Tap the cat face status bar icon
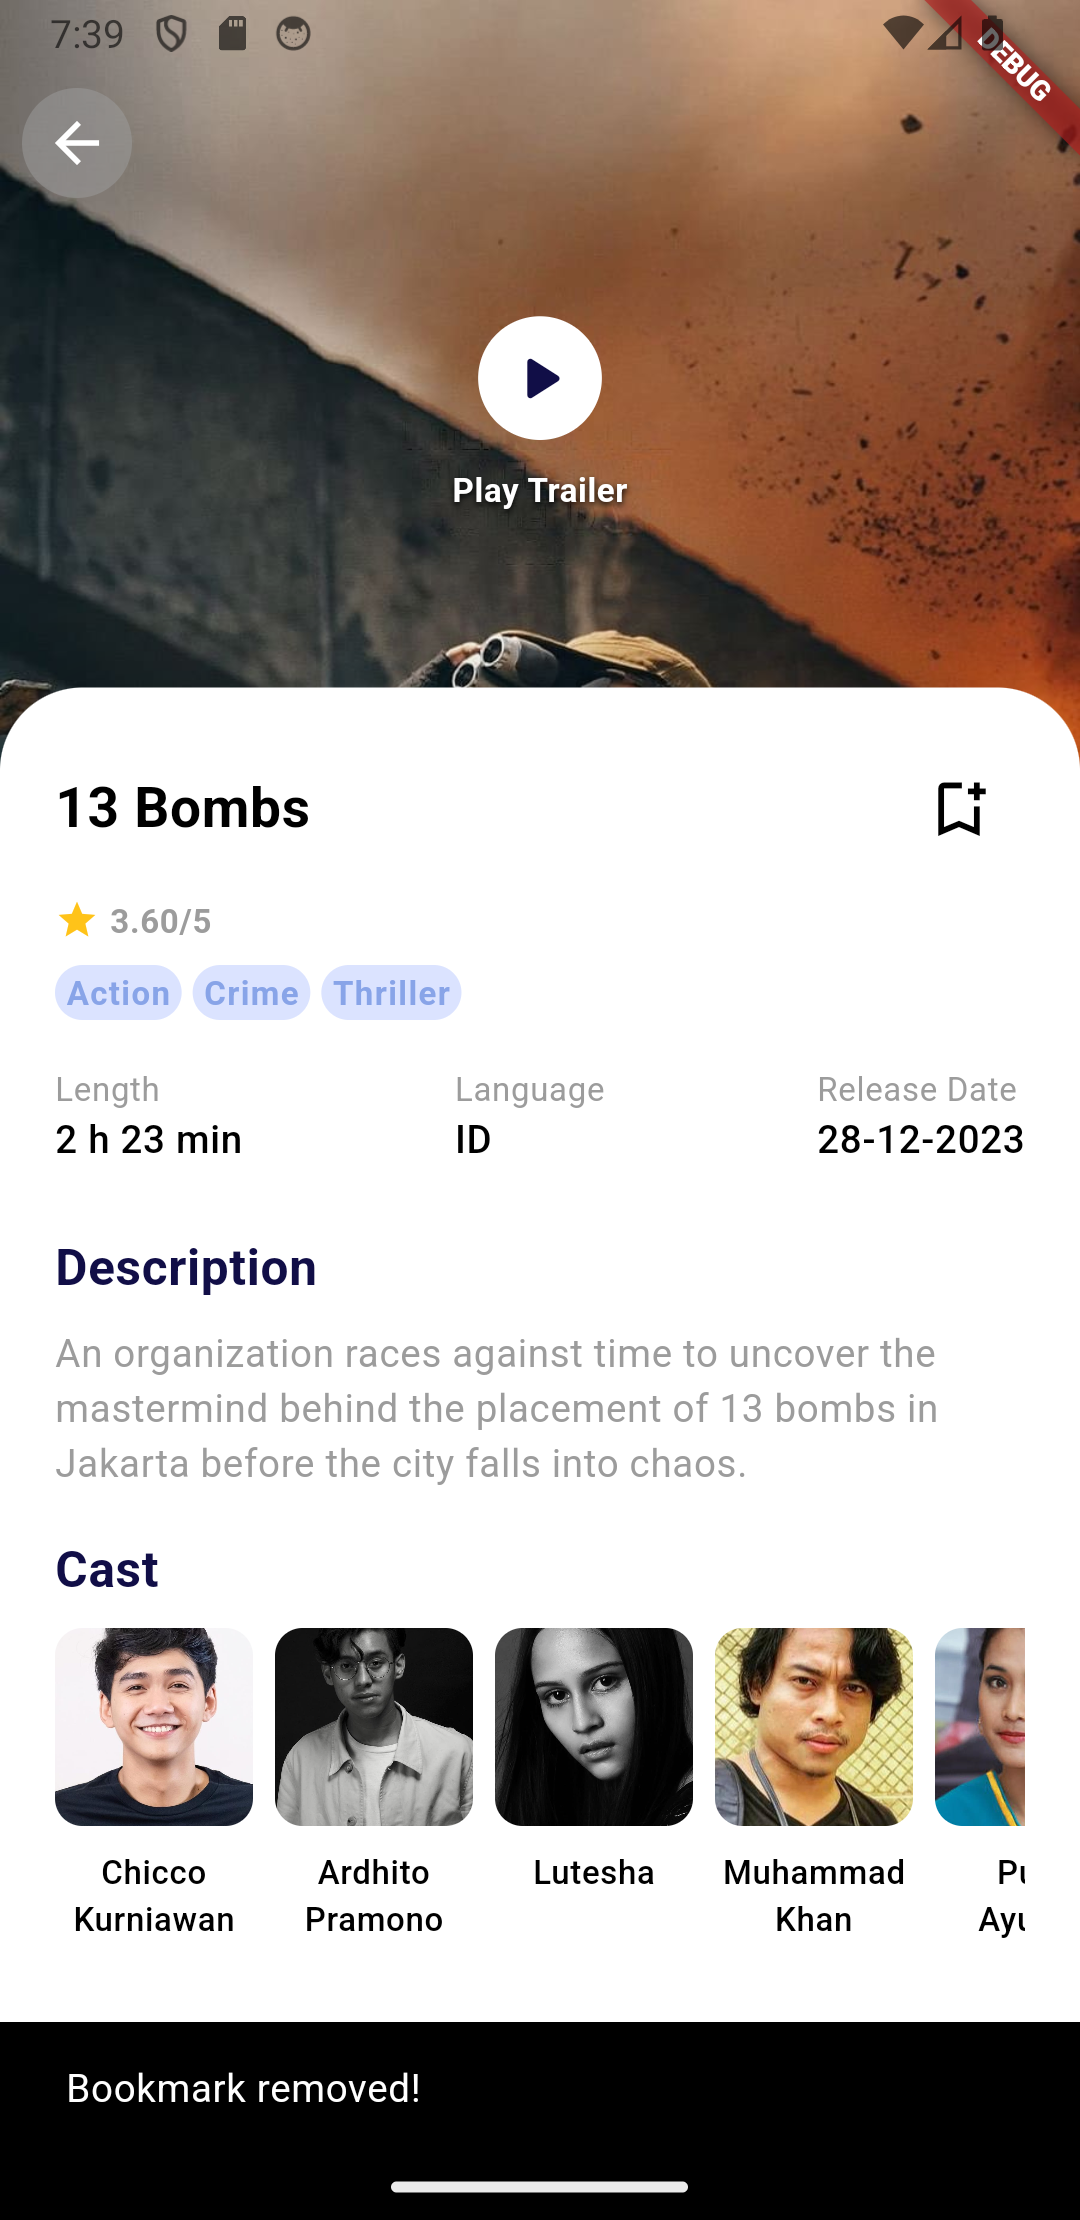This screenshot has height=2220, width=1080. (x=293, y=34)
